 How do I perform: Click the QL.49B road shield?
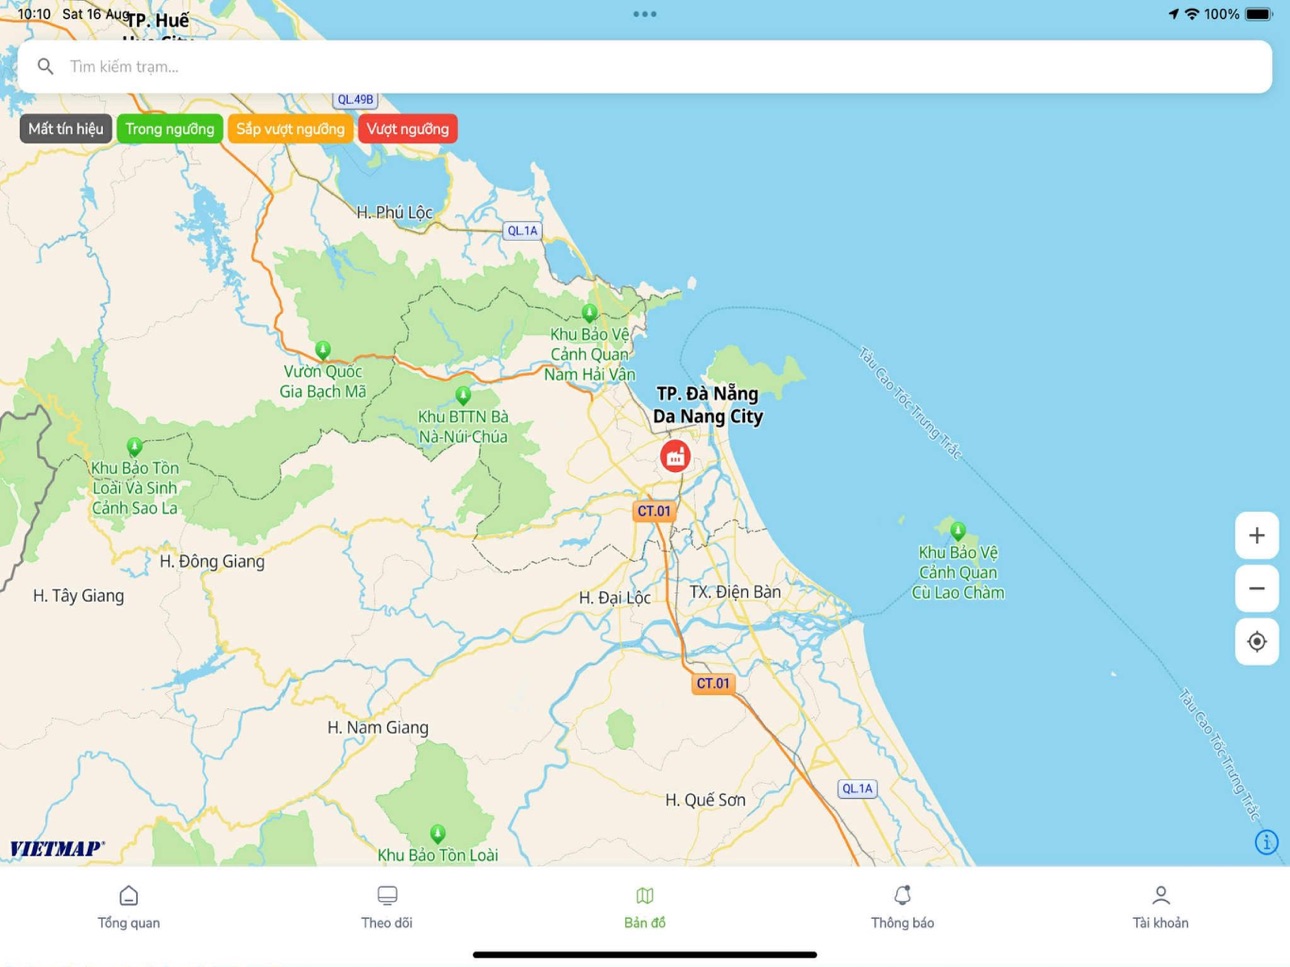click(355, 100)
